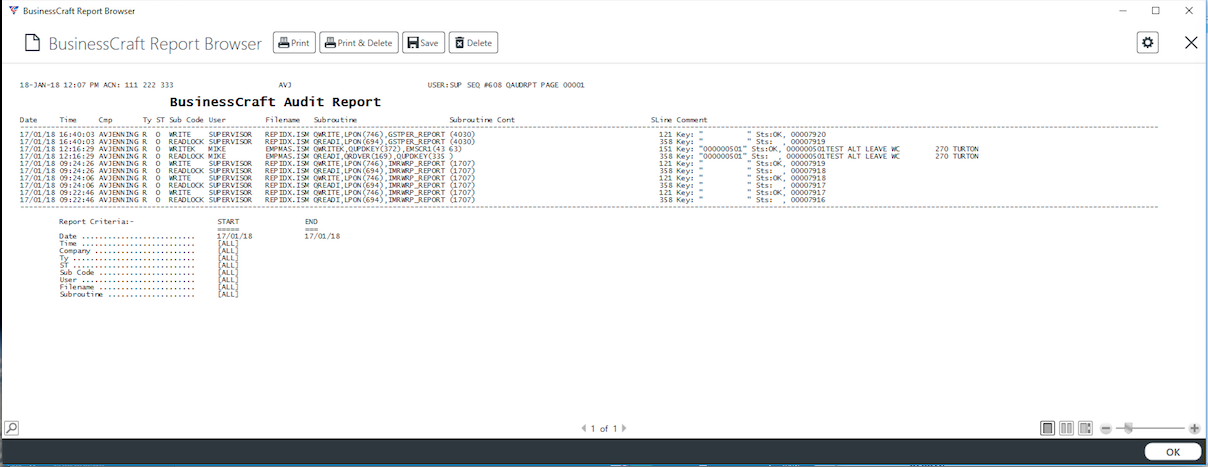Click the START date 17/01/18 in criteria
The height and width of the screenshot is (467, 1208).
(235, 236)
